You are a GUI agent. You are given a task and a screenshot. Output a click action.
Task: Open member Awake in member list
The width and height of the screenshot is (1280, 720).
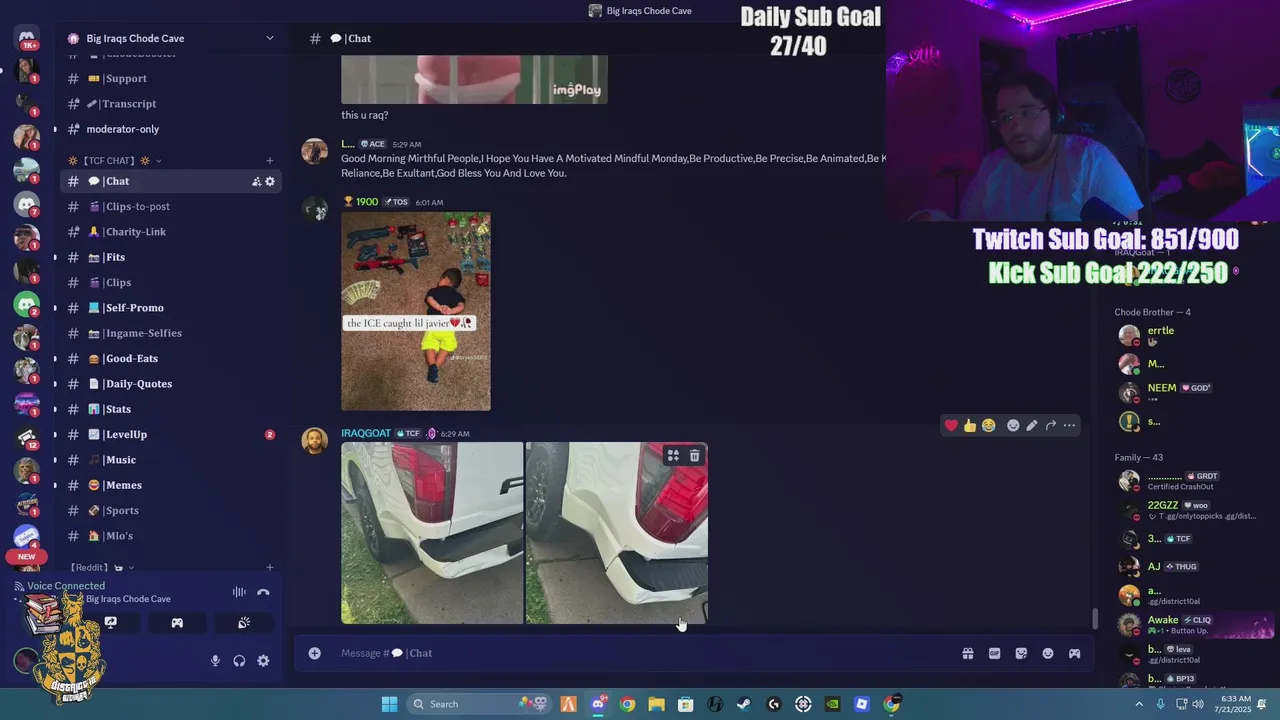click(1192, 625)
